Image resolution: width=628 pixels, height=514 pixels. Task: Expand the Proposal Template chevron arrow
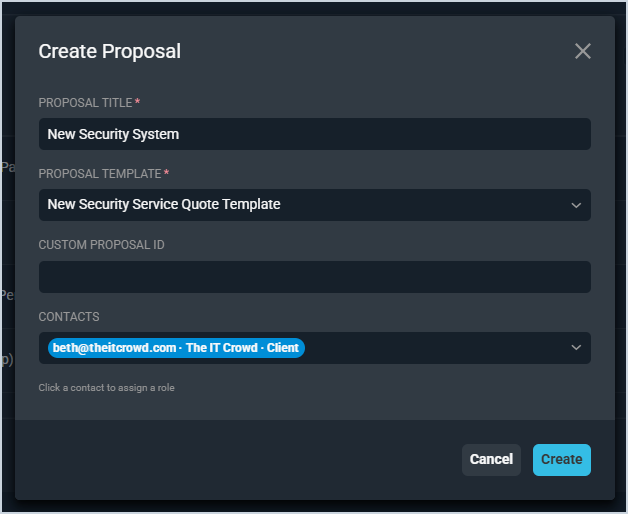[x=576, y=205]
